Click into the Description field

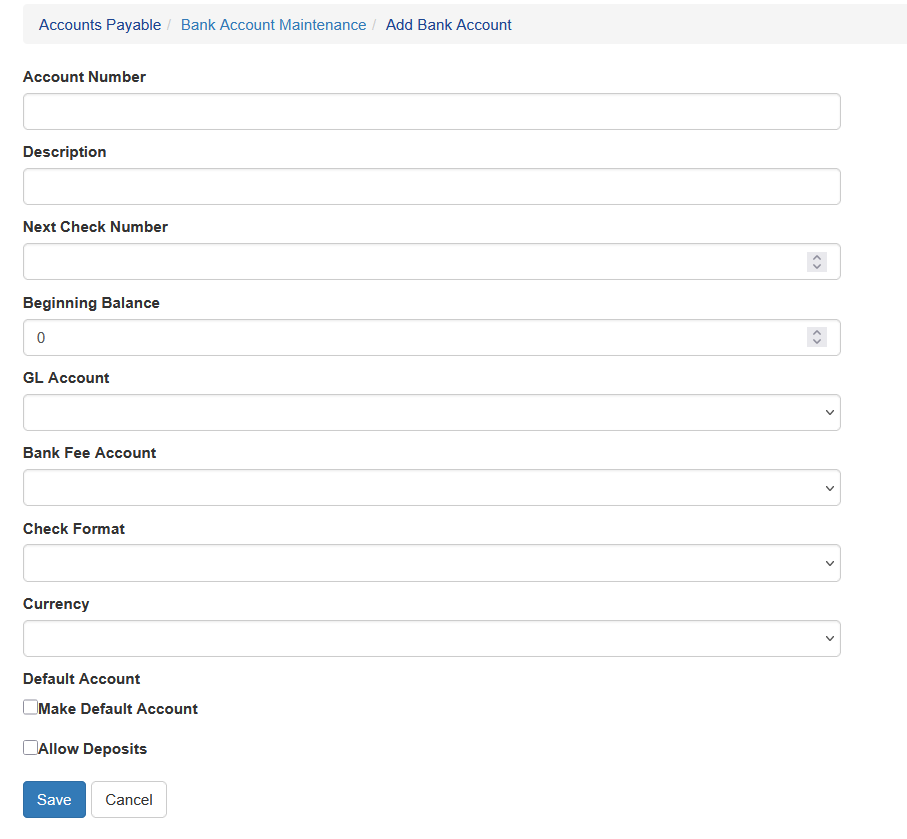pyautogui.click(x=432, y=186)
